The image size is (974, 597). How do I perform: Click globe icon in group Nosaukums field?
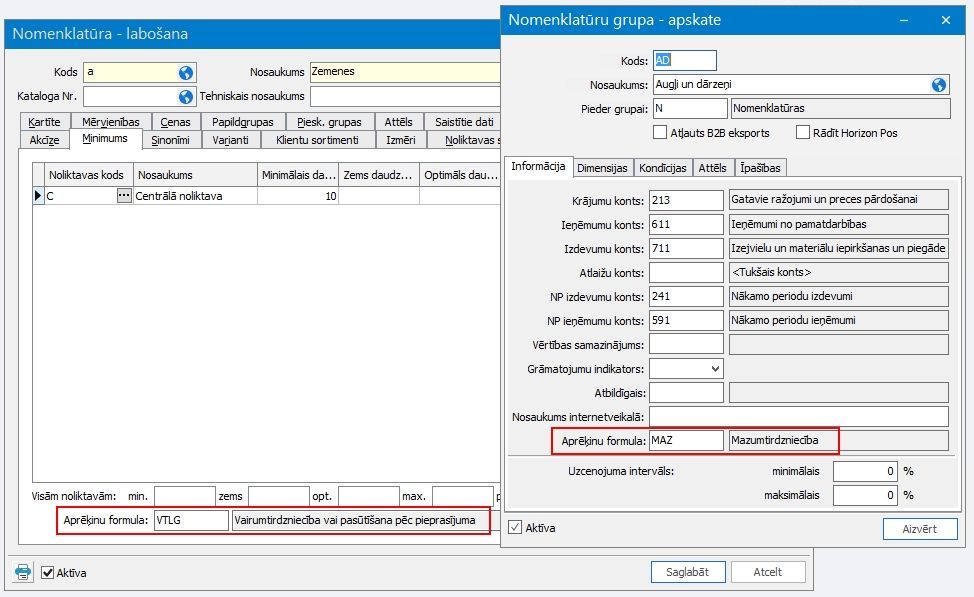(x=939, y=85)
